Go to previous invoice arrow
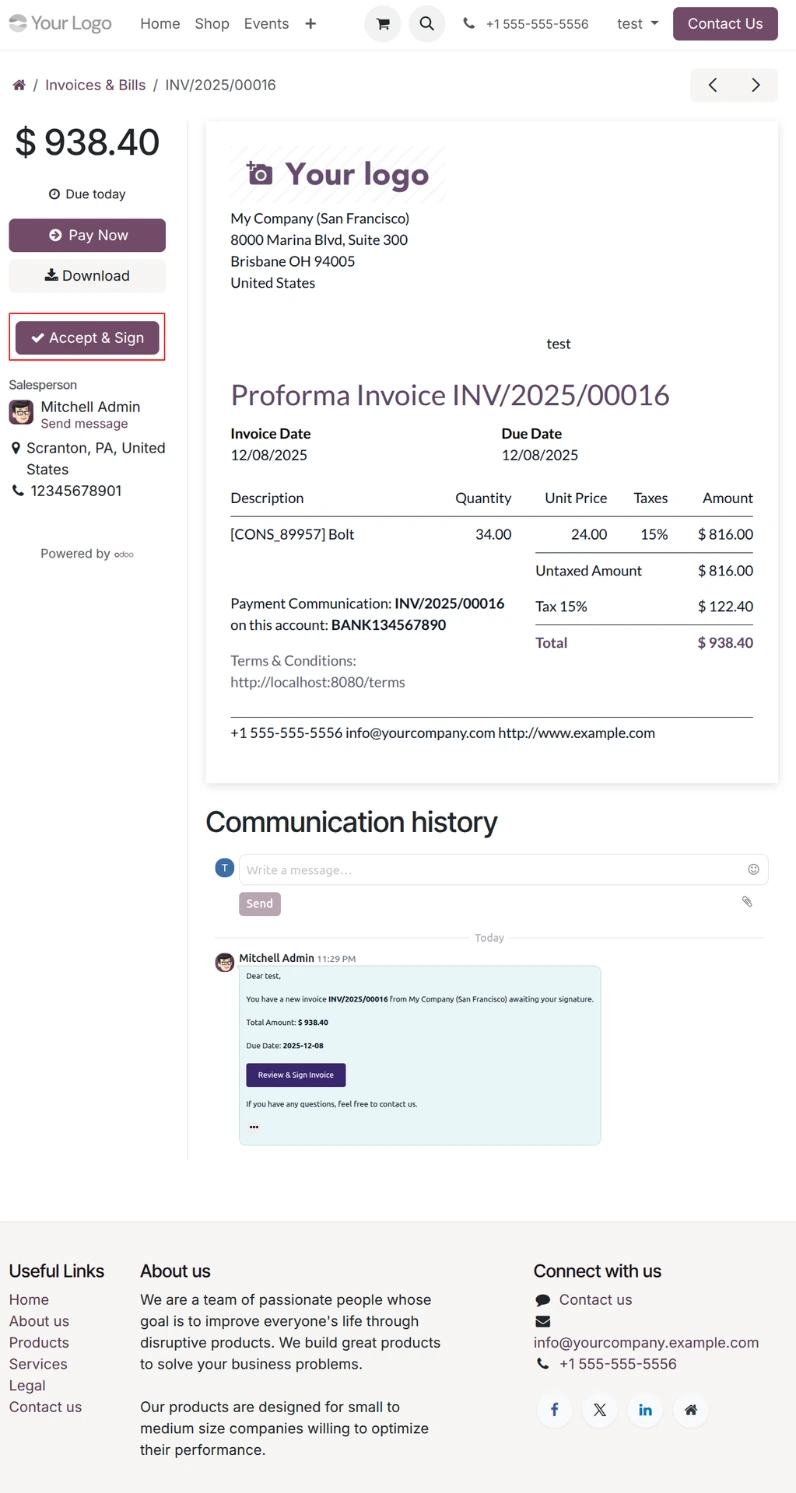The width and height of the screenshot is (796, 1493). point(713,85)
